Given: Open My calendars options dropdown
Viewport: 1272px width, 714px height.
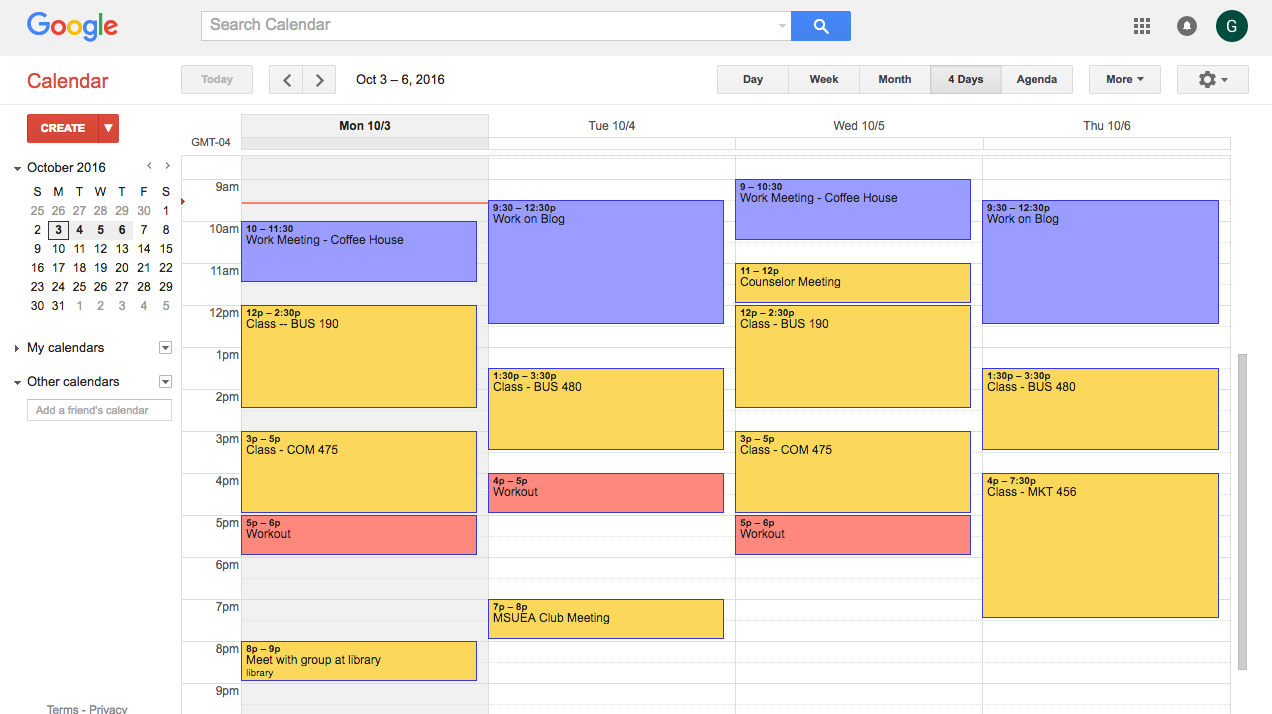Looking at the screenshot, I should click(165, 348).
